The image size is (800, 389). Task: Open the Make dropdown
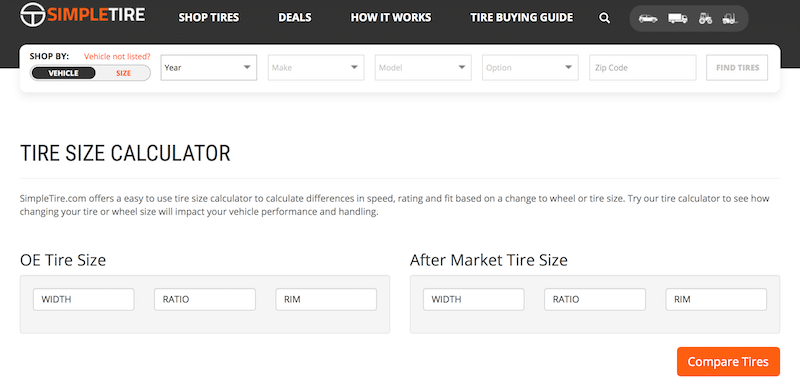tap(316, 67)
